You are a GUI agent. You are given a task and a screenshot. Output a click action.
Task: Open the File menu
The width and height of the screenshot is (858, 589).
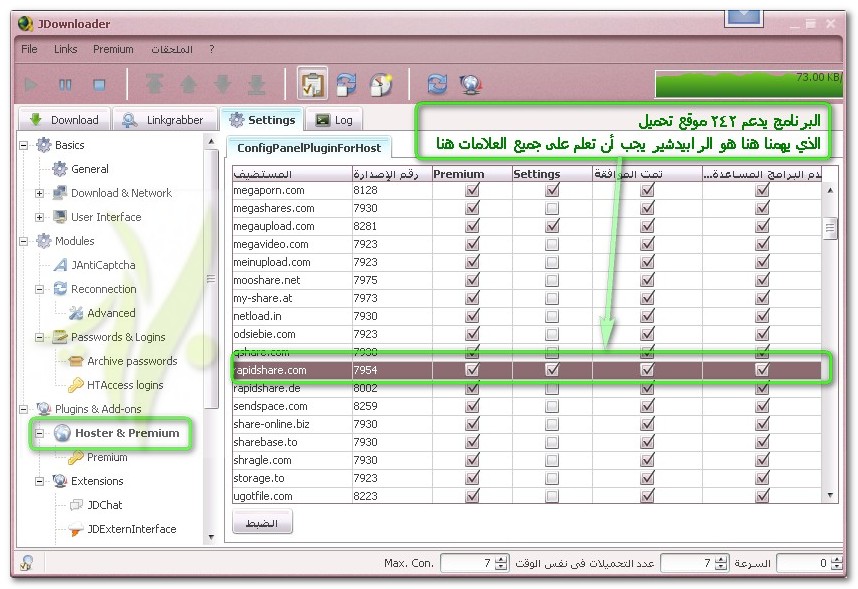[x=29, y=49]
